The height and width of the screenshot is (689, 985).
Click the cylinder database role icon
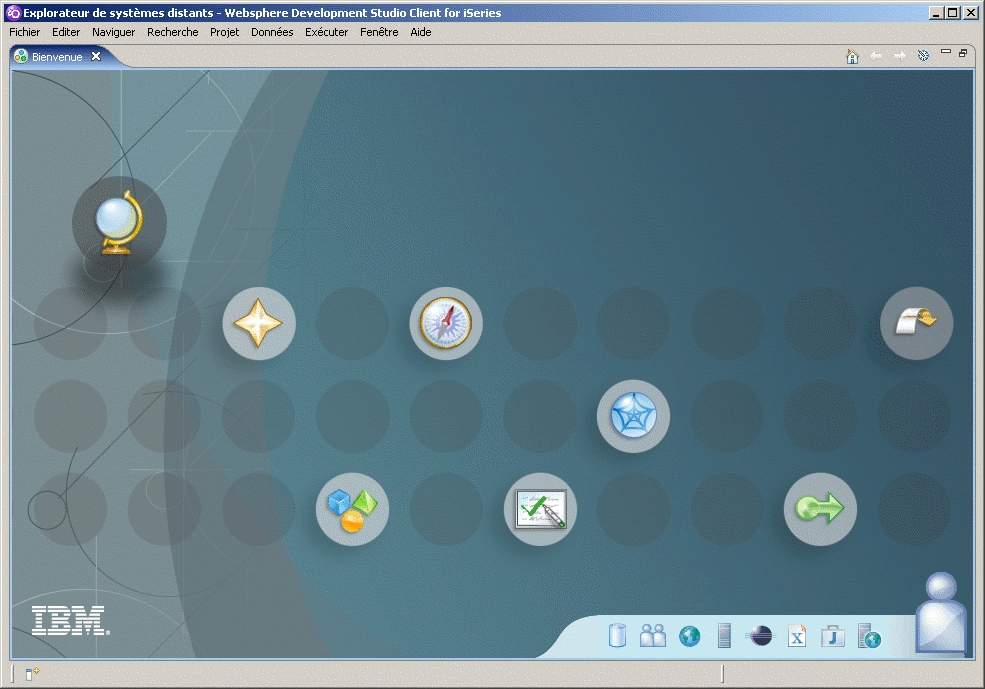coord(618,636)
